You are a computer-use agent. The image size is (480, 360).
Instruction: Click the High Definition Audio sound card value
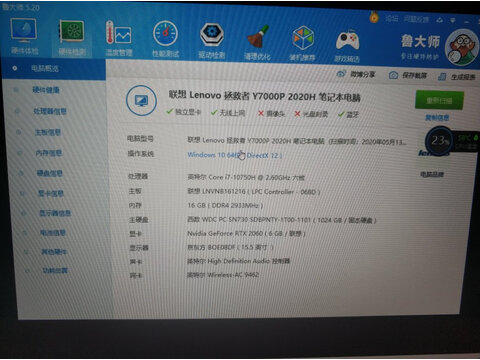click(x=238, y=261)
